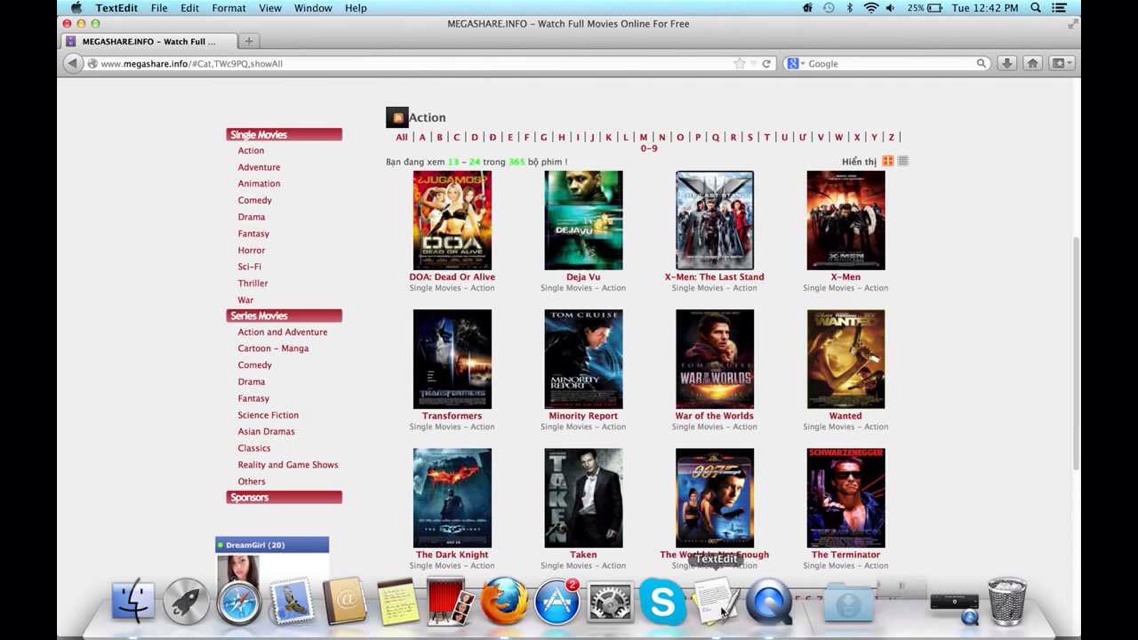Click the search magnifier in the Google field
The image size is (1138, 640).
[981, 63]
